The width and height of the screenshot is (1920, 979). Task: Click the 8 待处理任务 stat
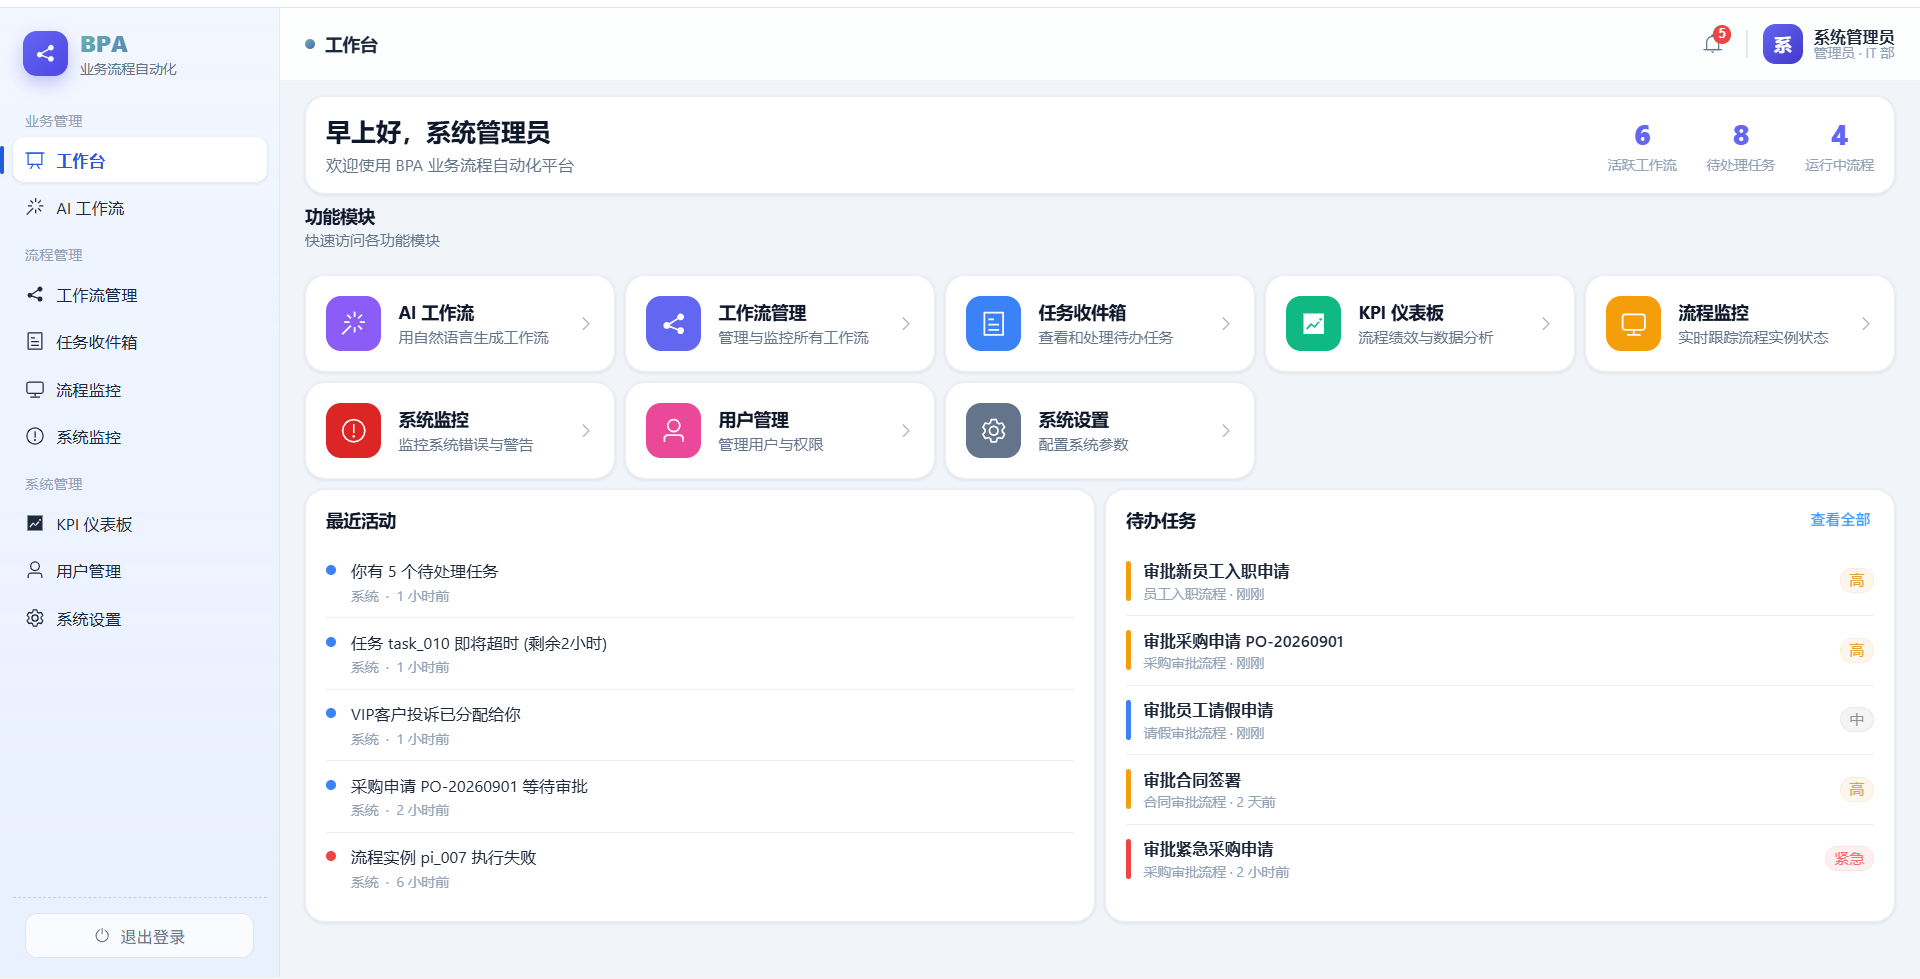(1740, 147)
